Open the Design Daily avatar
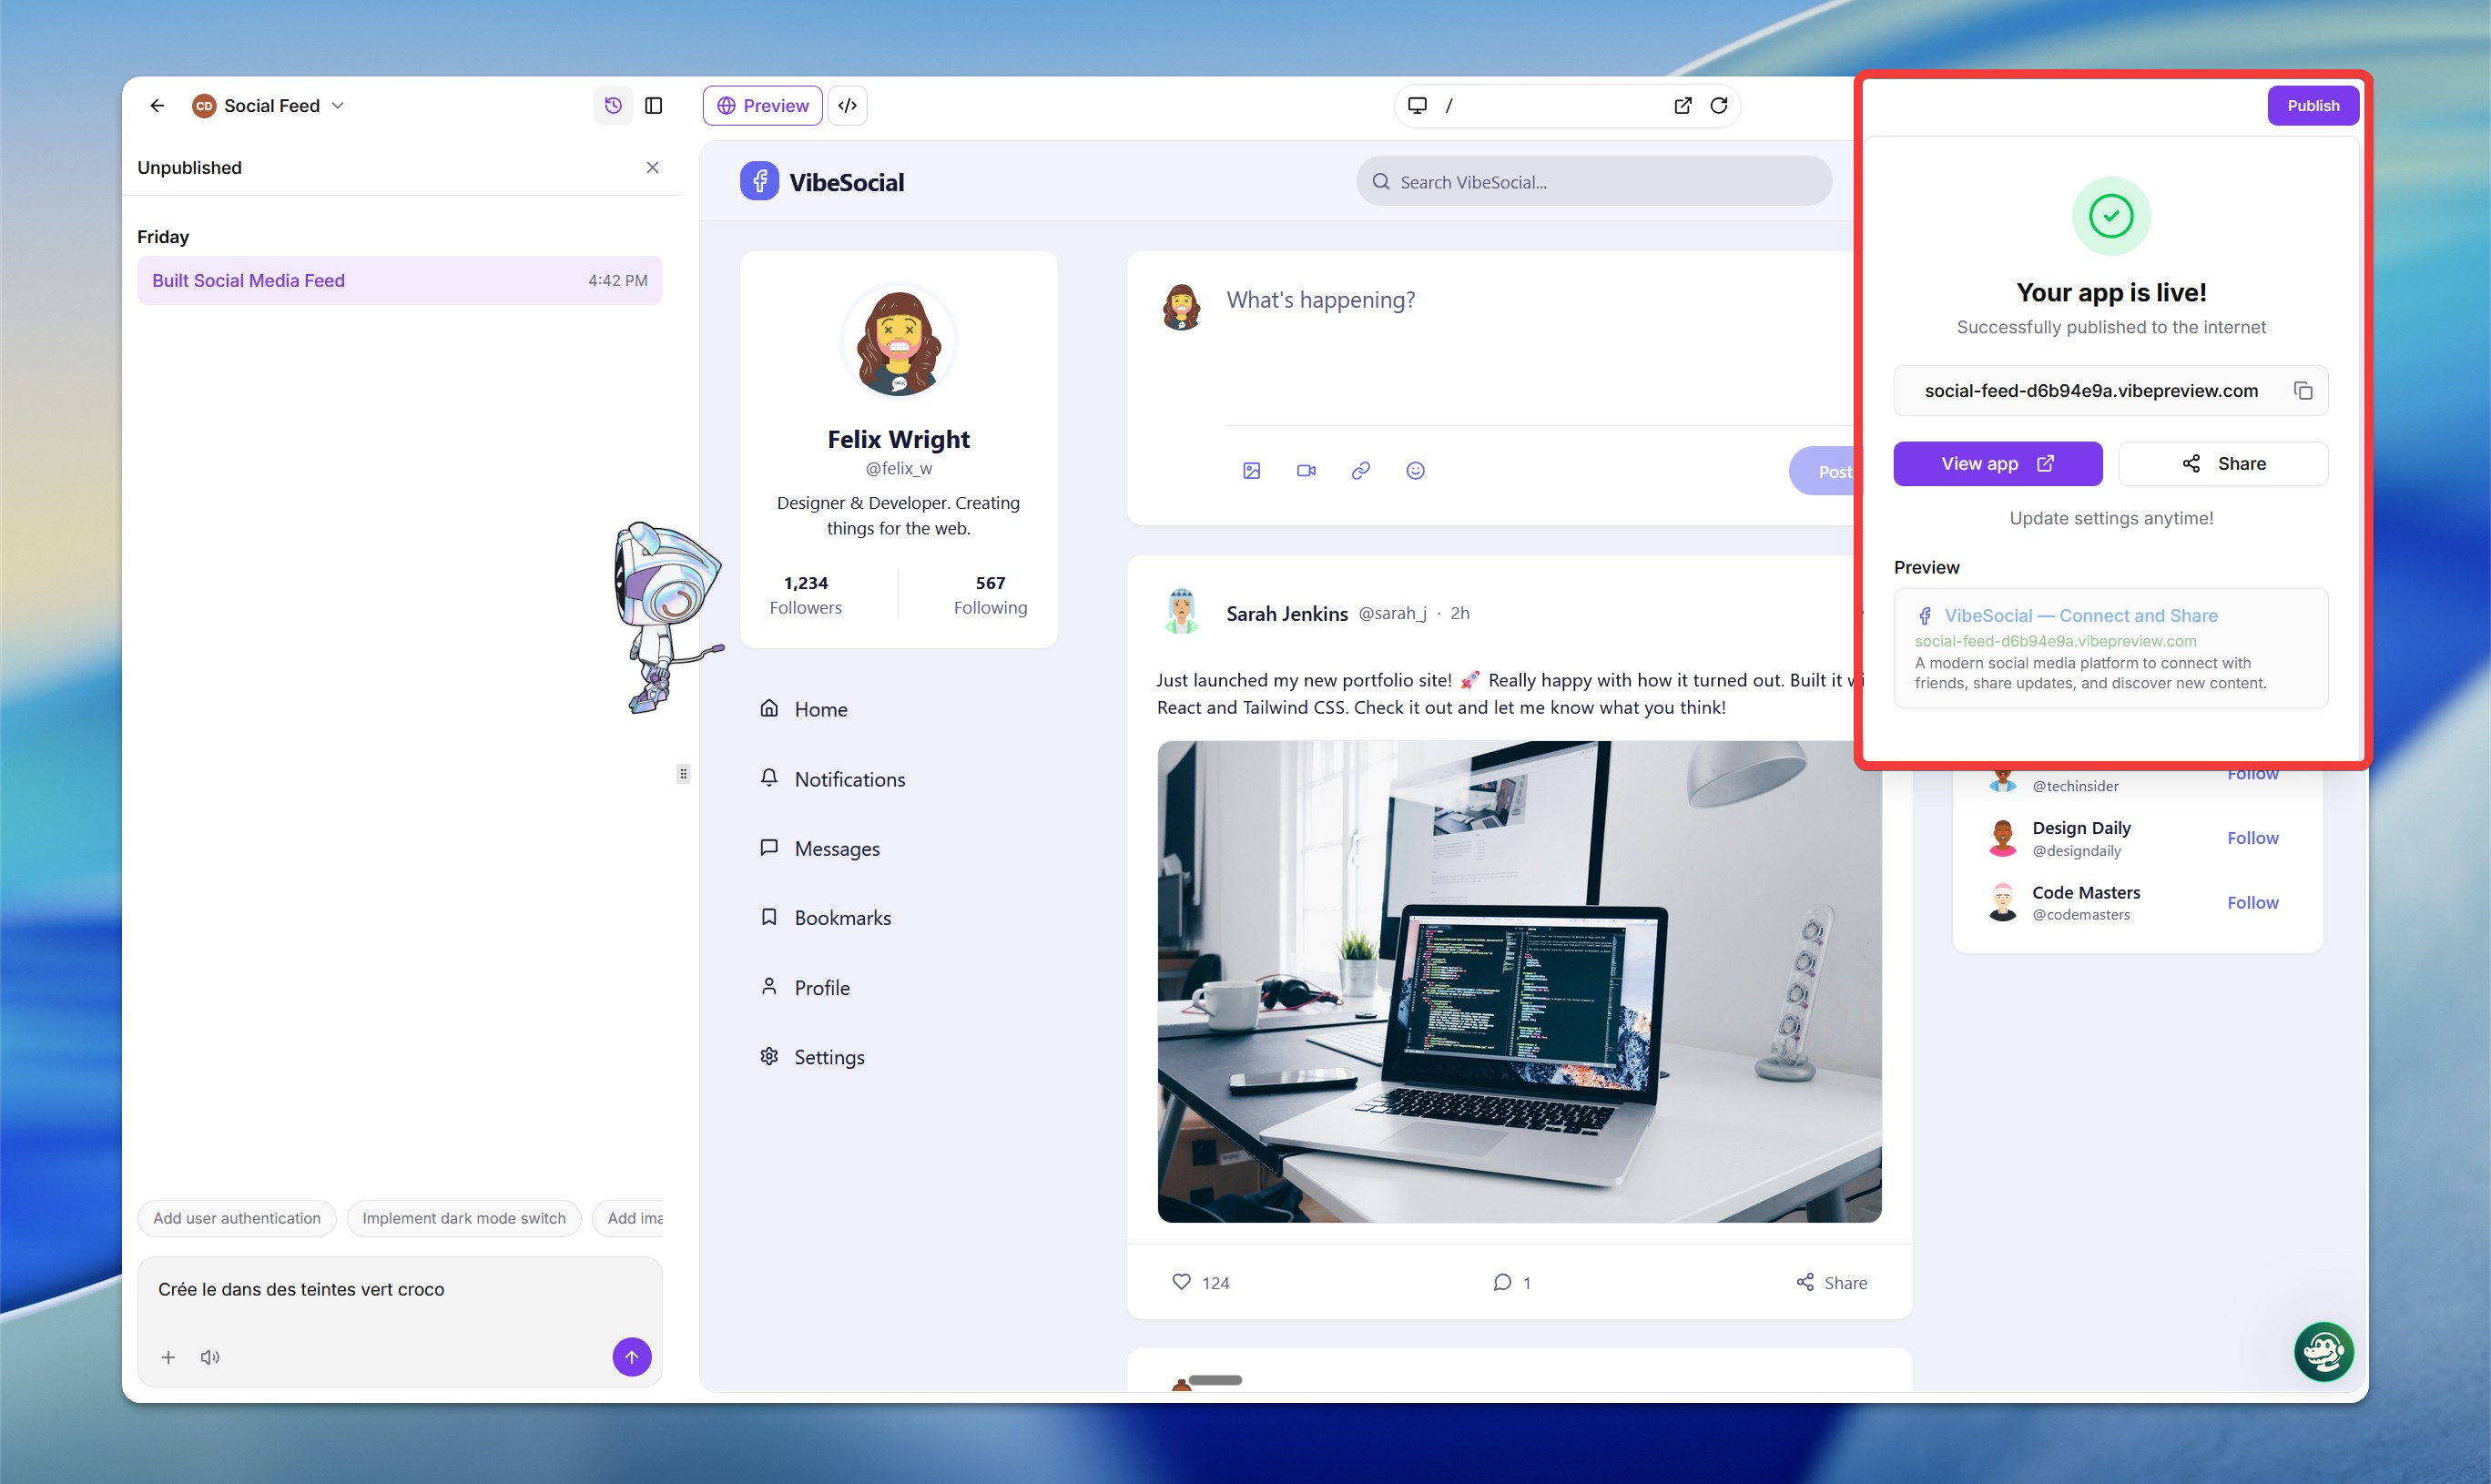This screenshot has height=1484, width=2491. pos(2002,838)
